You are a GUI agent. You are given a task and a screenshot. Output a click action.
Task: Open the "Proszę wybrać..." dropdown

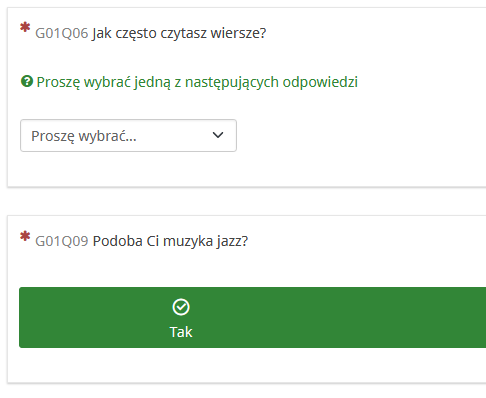[x=128, y=136]
